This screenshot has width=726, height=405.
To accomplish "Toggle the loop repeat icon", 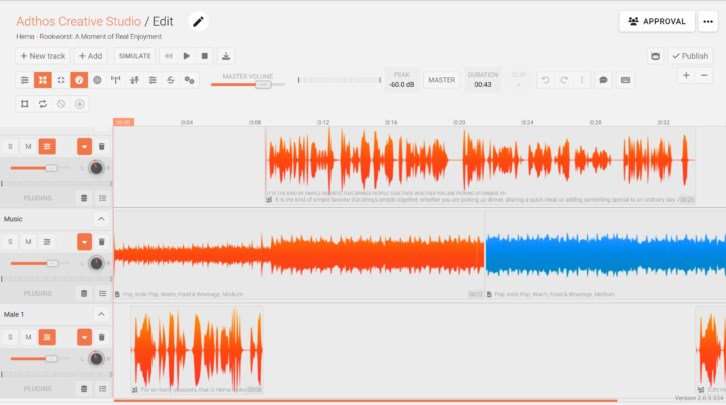I will [43, 104].
